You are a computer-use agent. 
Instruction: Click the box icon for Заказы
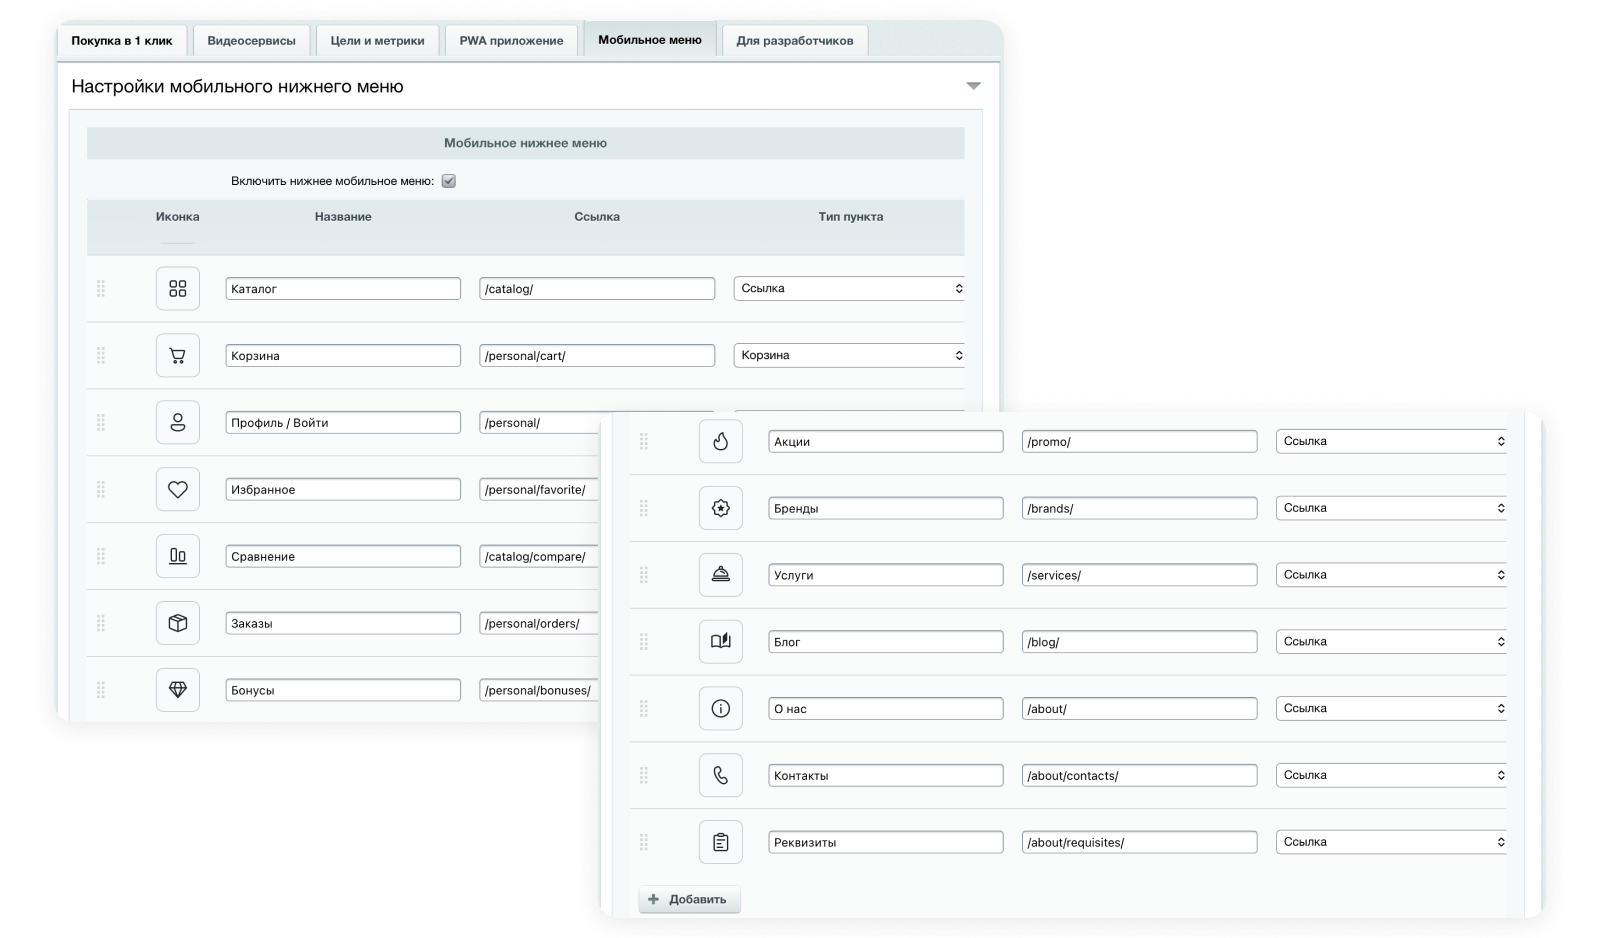pyautogui.click(x=178, y=623)
